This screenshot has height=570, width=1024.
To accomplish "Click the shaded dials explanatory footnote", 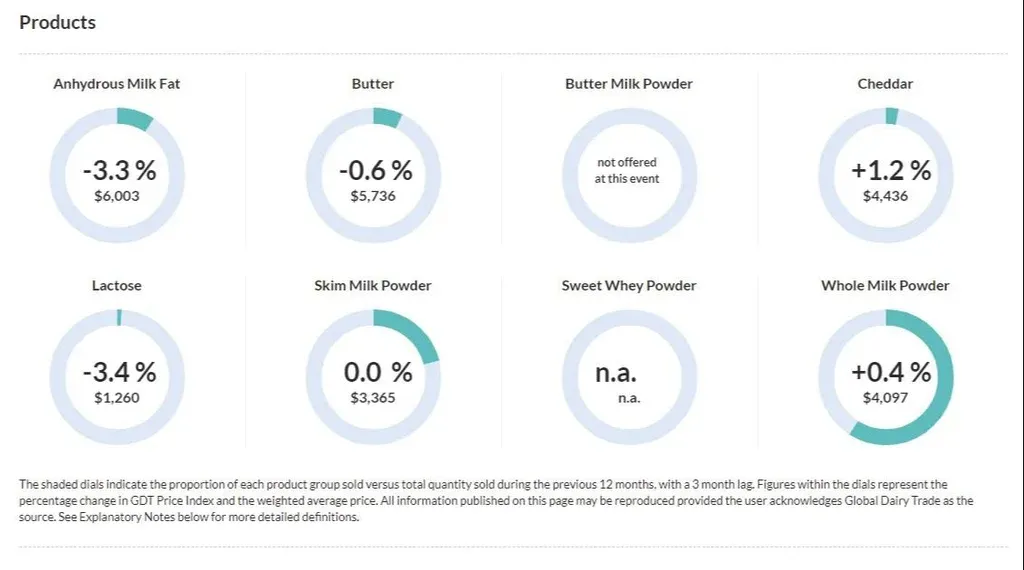I will [x=496, y=501].
